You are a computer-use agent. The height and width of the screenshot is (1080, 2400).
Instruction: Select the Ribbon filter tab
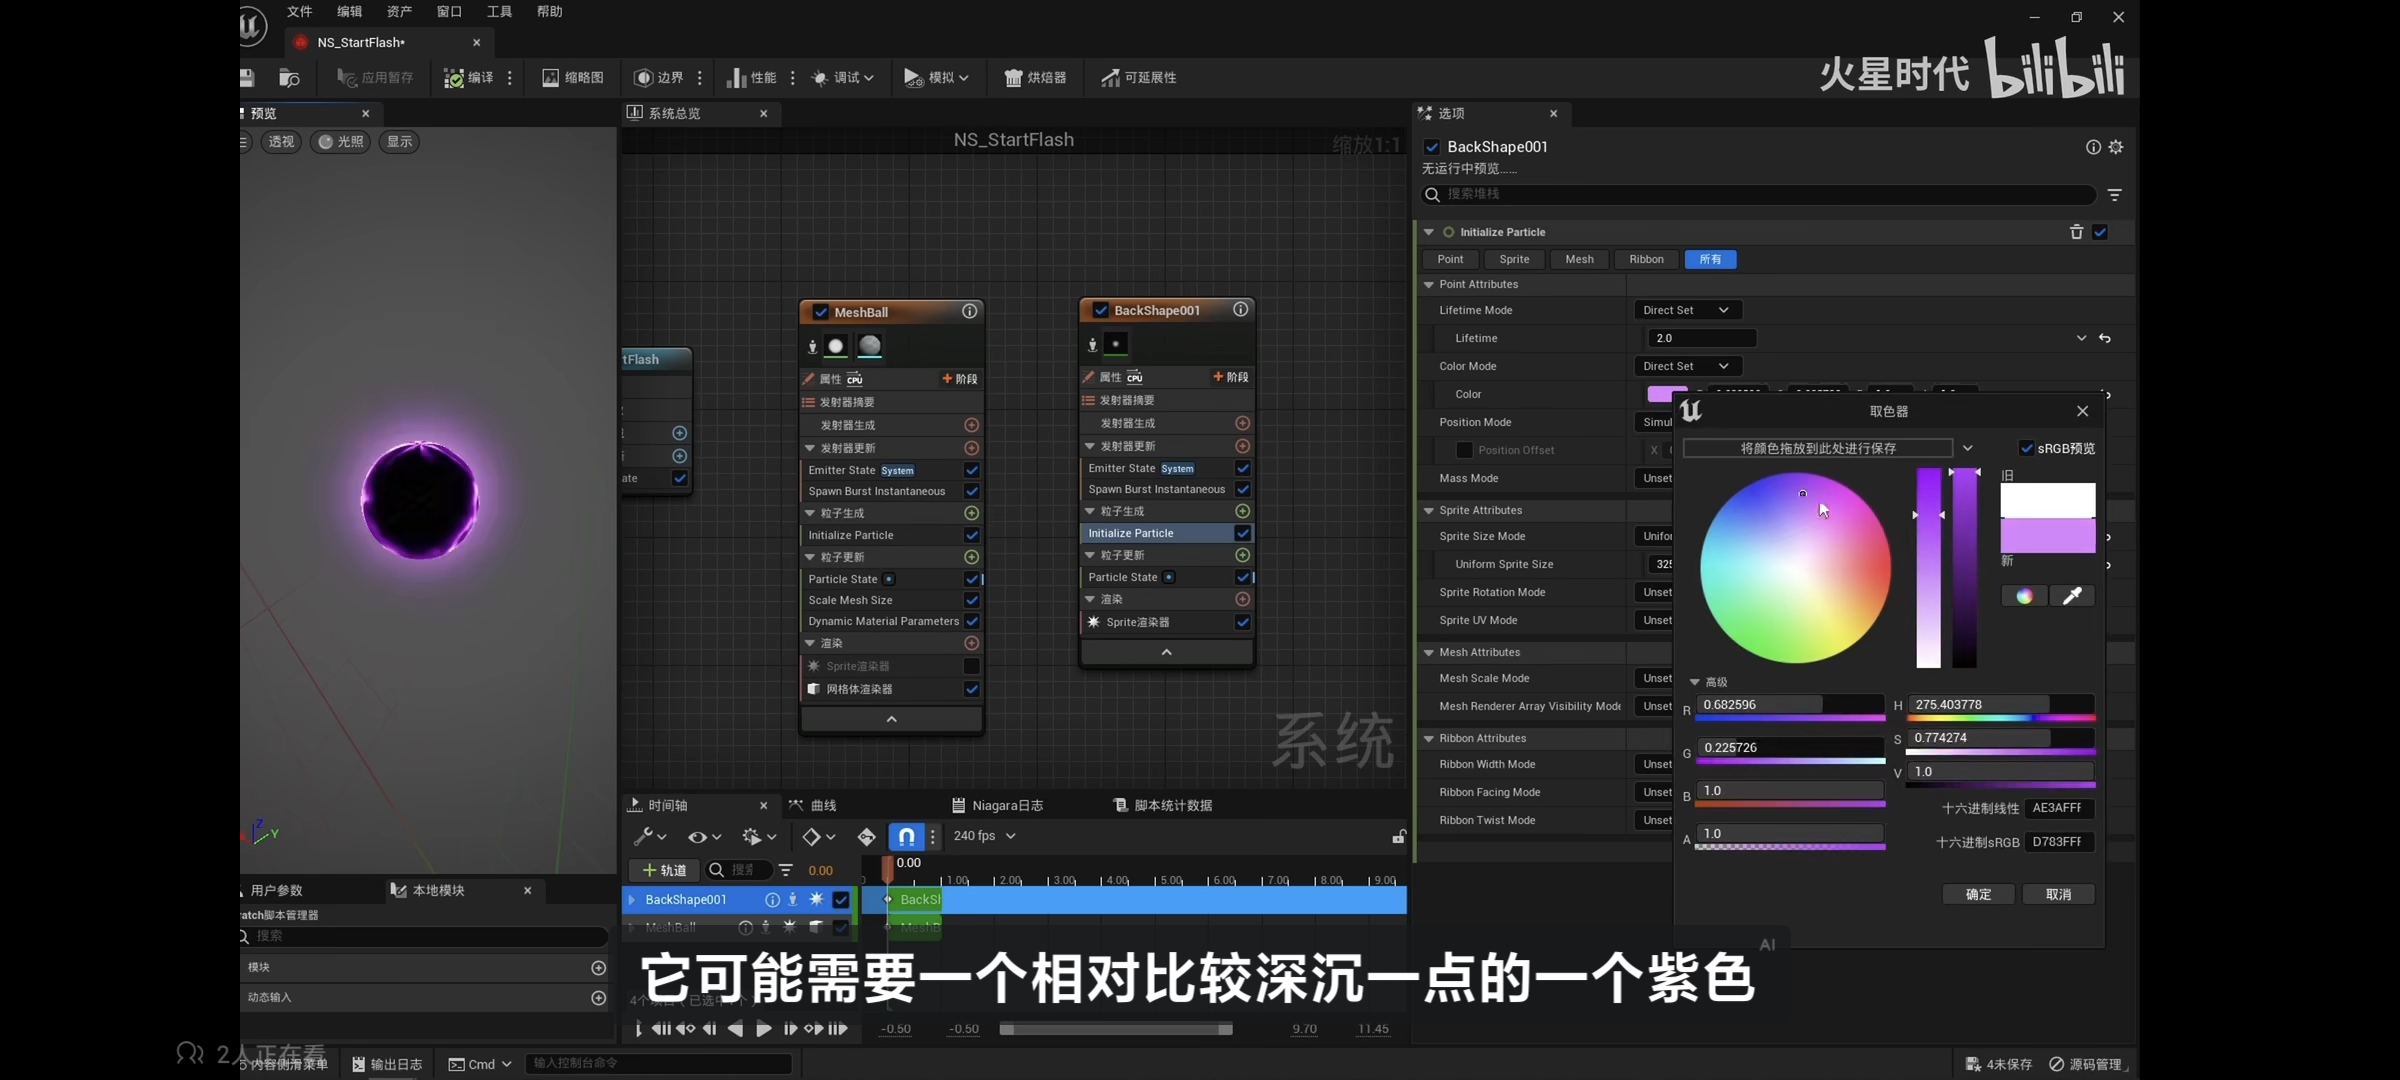(1646, 259)
